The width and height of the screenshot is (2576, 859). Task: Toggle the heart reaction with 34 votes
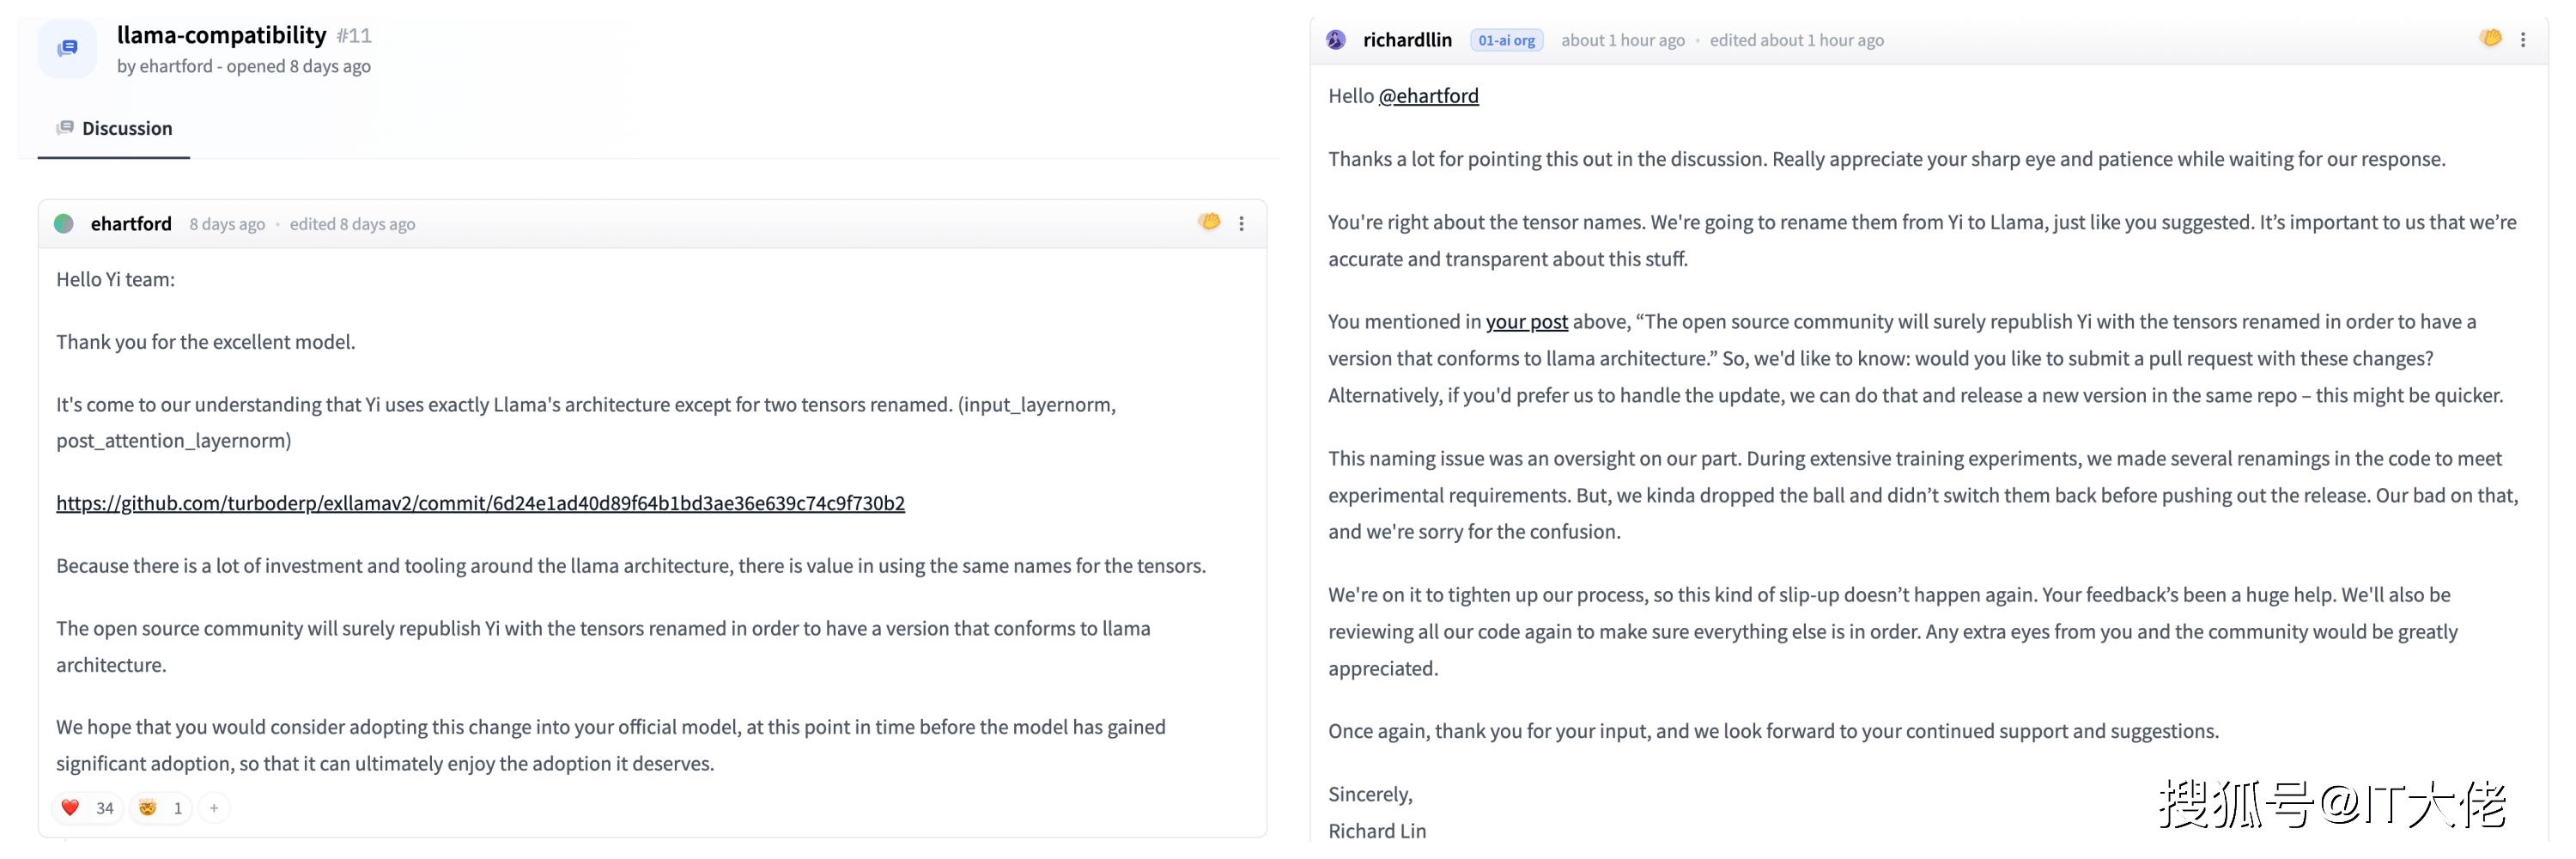tap(87, 808)
